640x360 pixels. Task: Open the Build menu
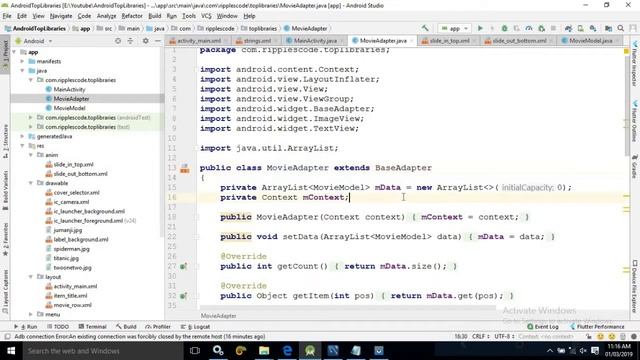pos(155,16)
